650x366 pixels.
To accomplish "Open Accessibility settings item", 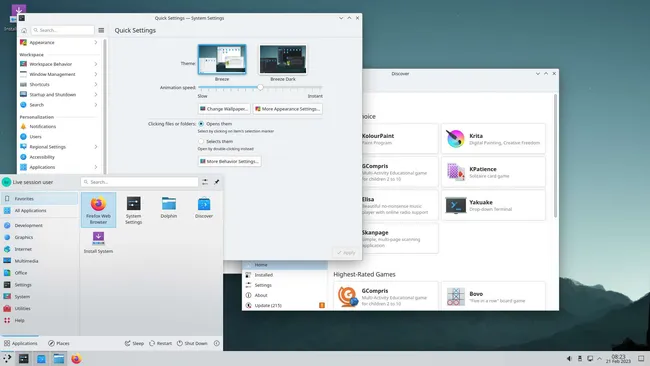I will pyautogui.click(x=59, y=157).
